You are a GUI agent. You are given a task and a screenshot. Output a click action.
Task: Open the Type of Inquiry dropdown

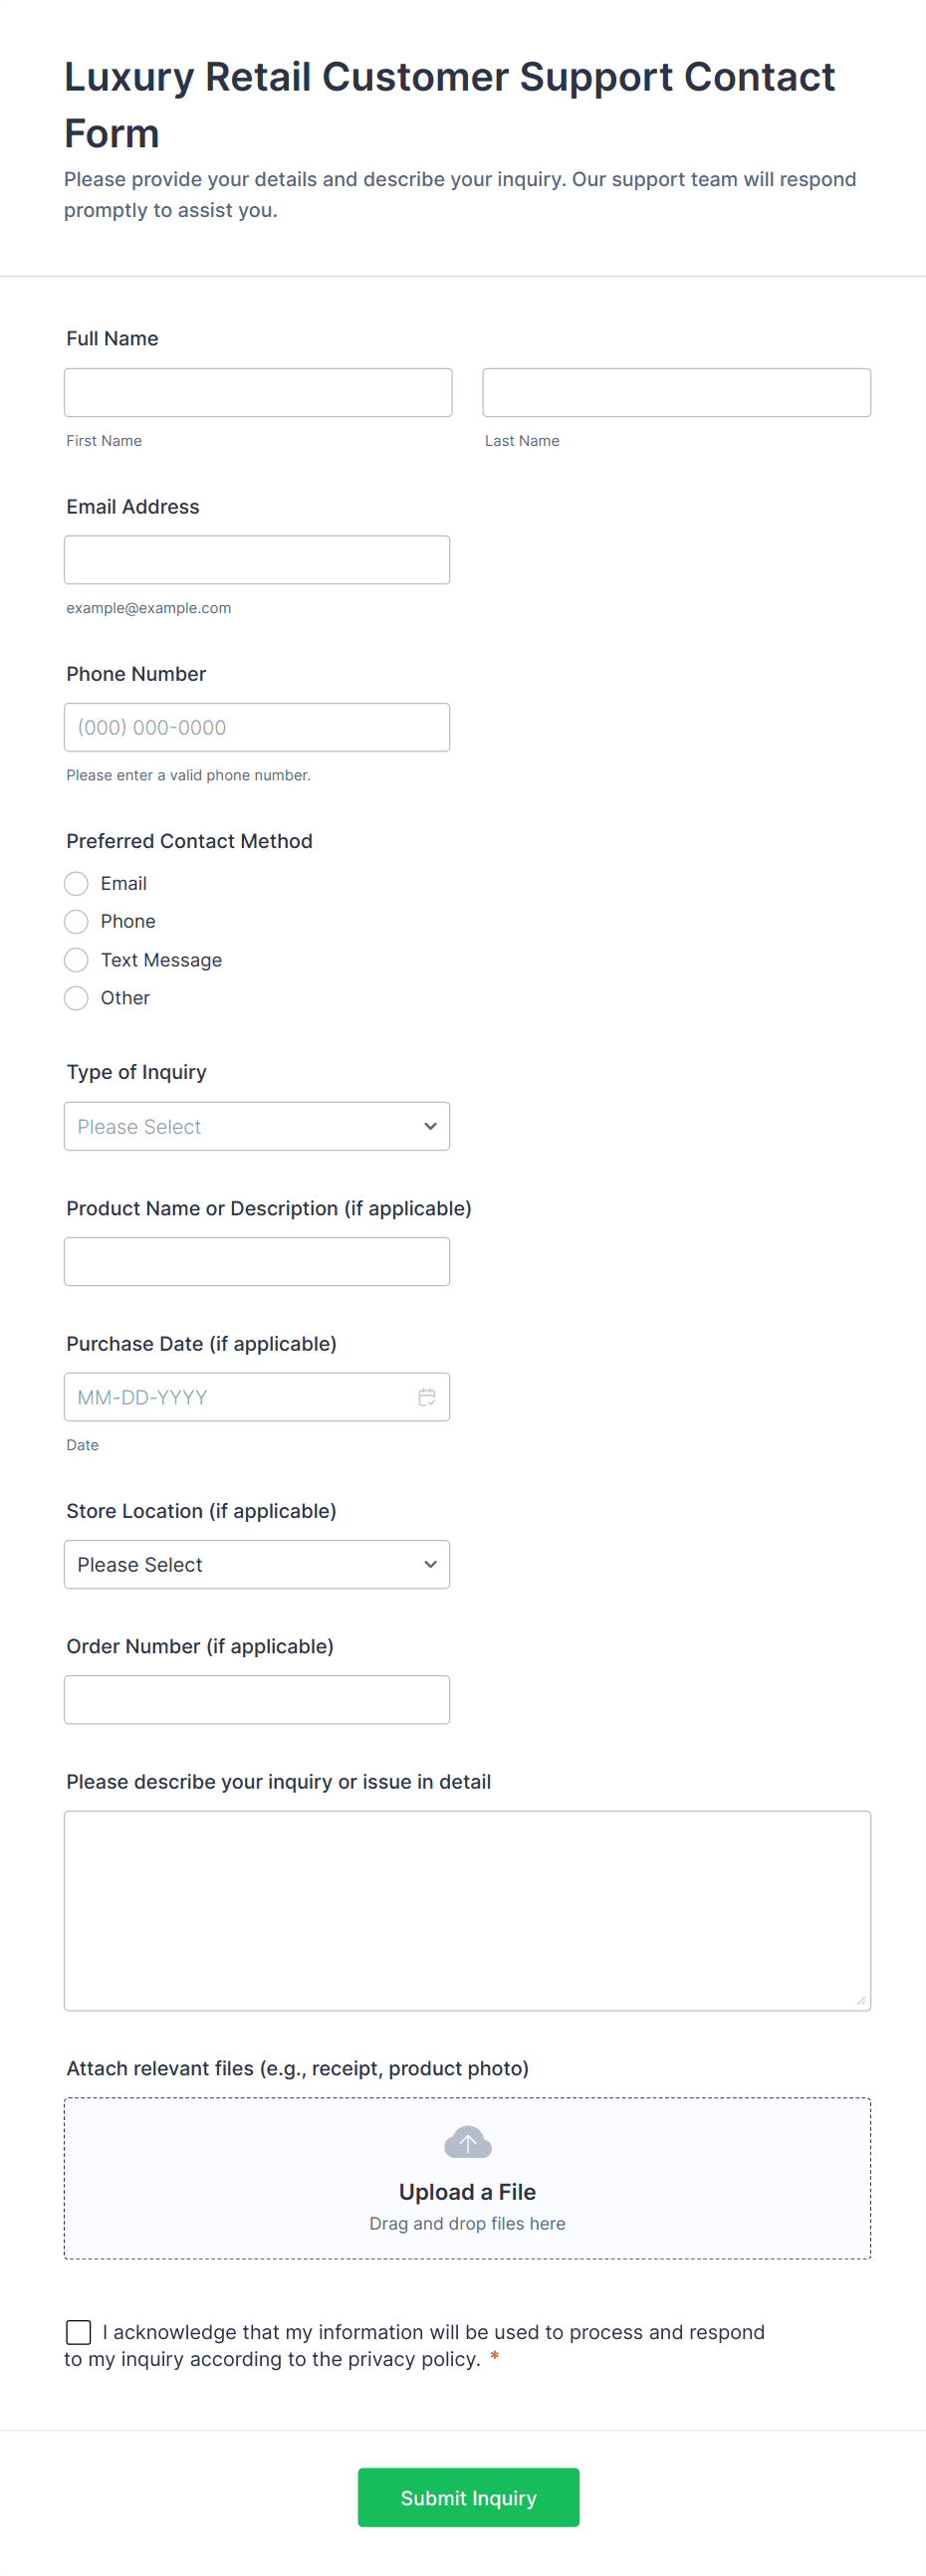pos(257,1126)
